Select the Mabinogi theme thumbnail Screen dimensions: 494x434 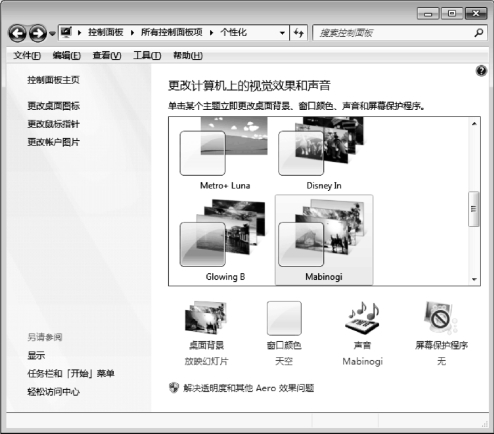coord(323,240)
